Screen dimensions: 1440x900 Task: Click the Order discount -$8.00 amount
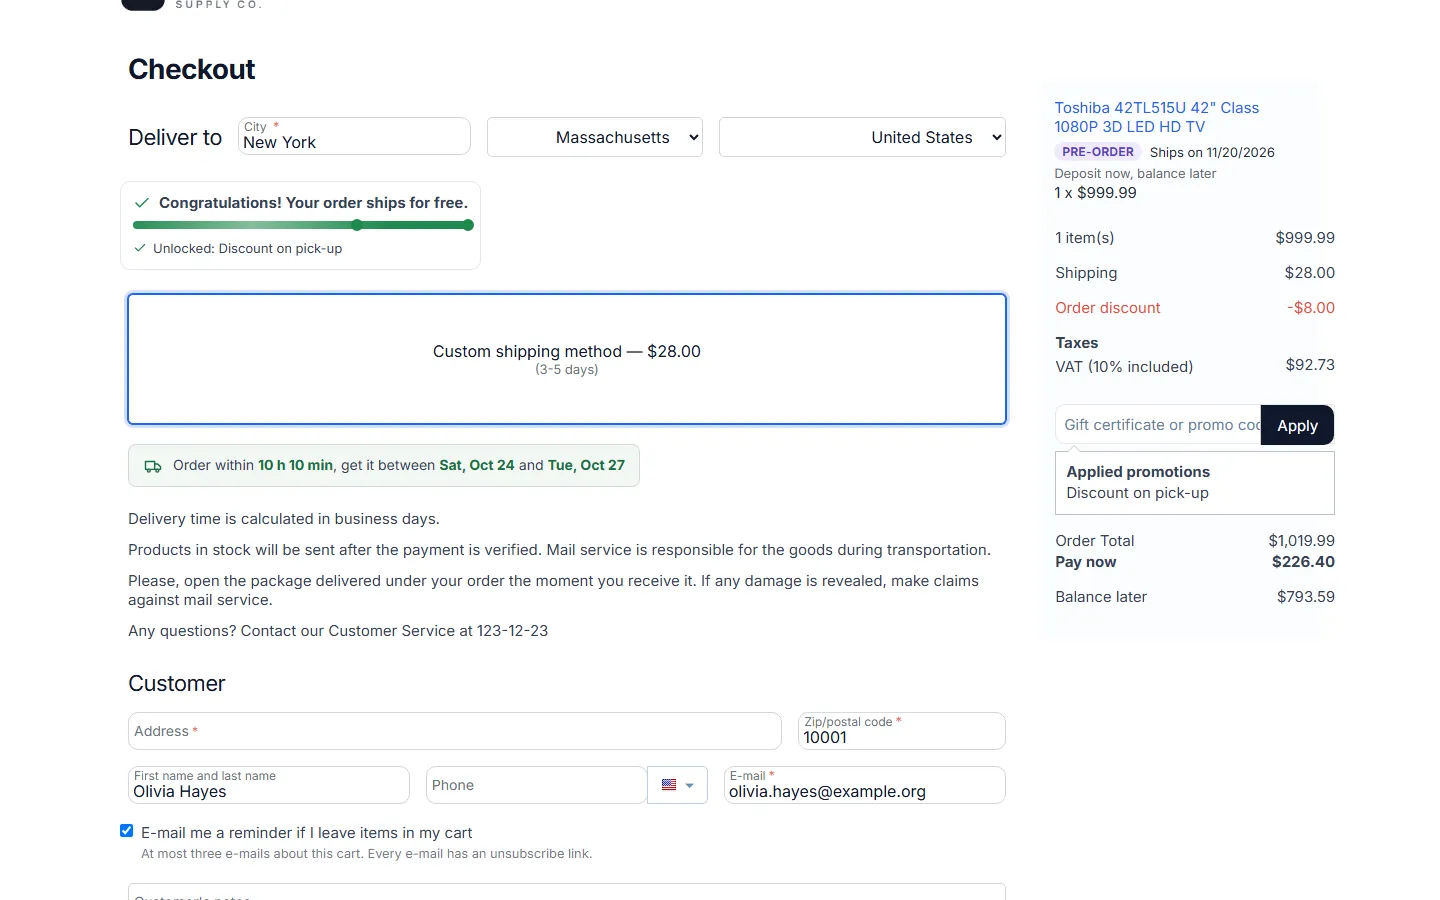pyautogui.click(x=1310, y=308)
